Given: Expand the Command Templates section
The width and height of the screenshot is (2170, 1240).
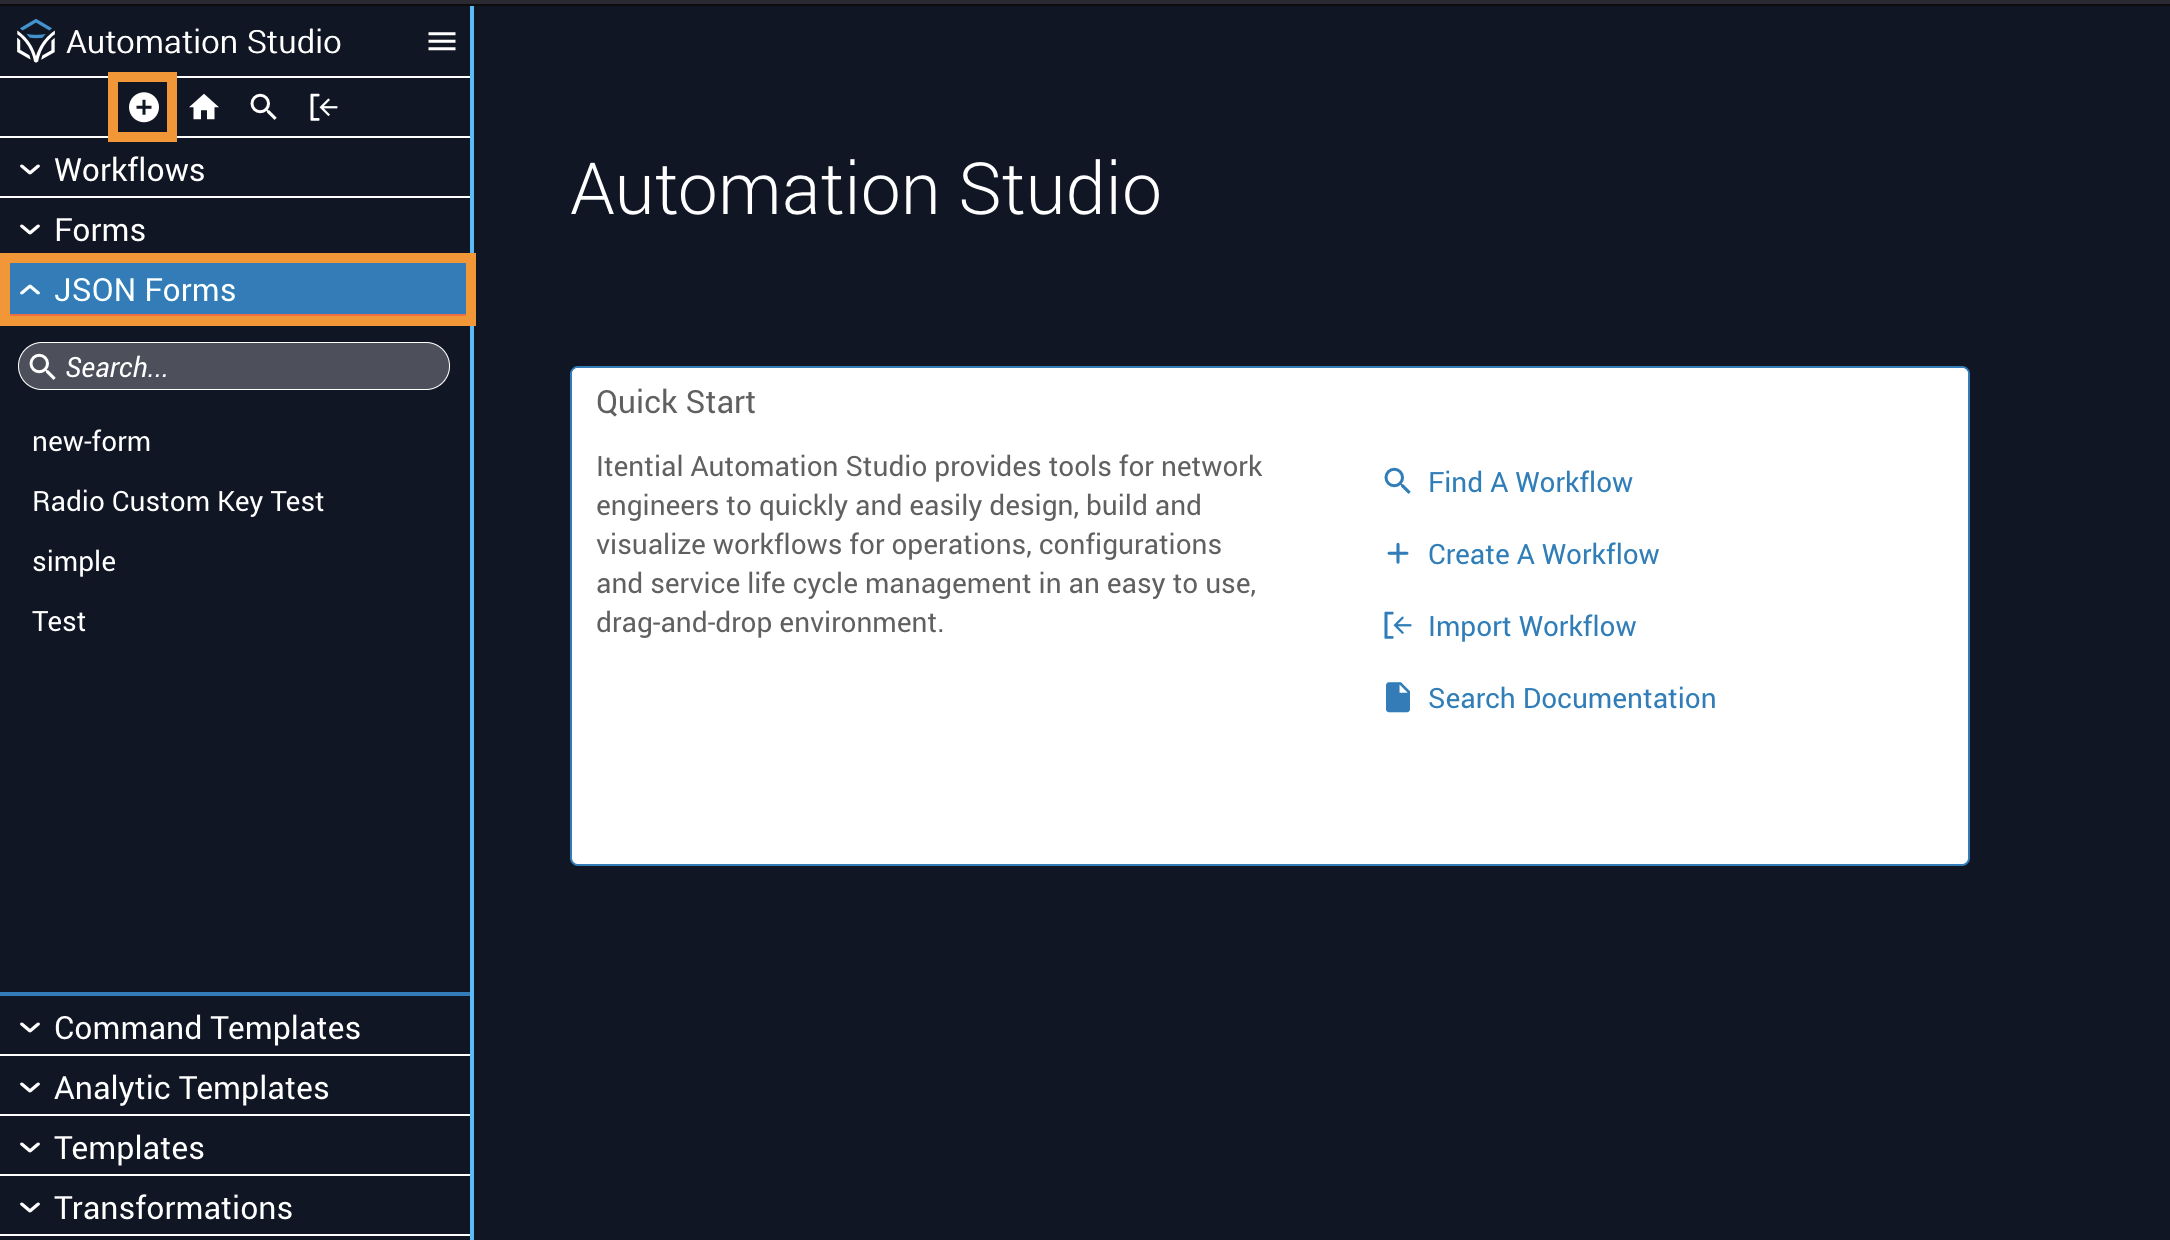Looking at the screenshot, I should pyautogui.click(x=207, y=1028).
